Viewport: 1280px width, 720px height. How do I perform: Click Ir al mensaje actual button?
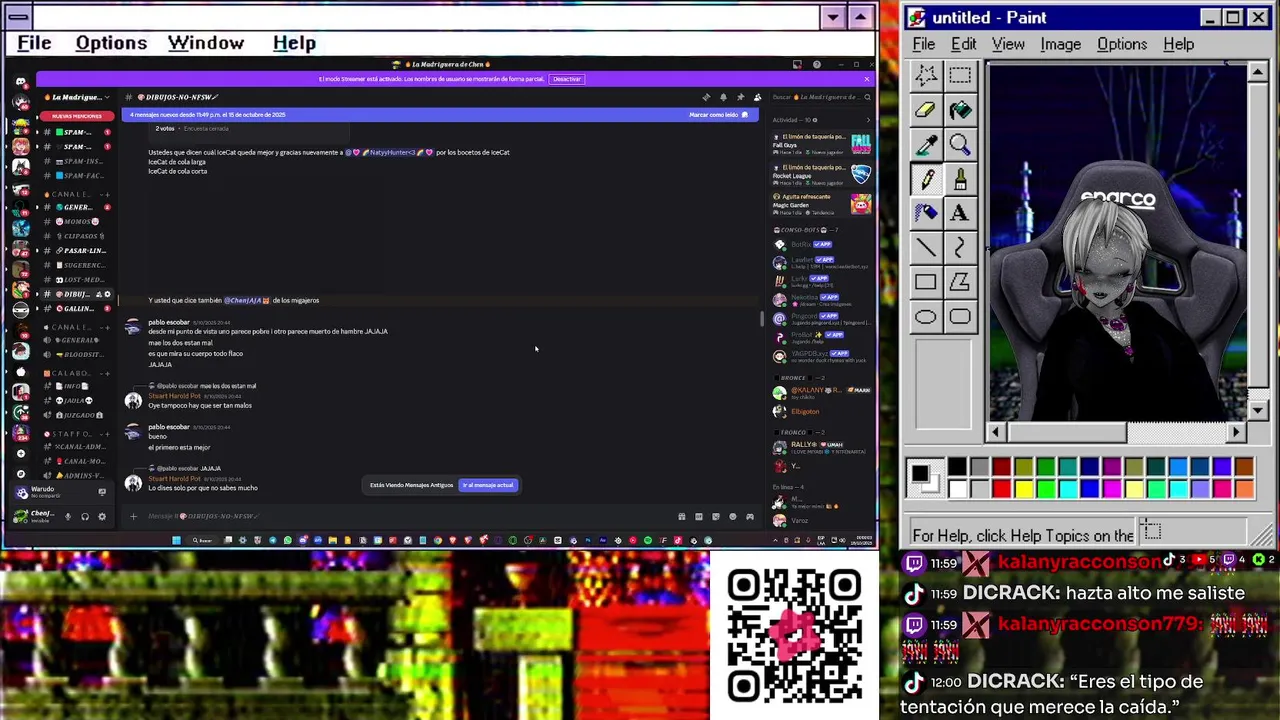(x=488, y=485)
